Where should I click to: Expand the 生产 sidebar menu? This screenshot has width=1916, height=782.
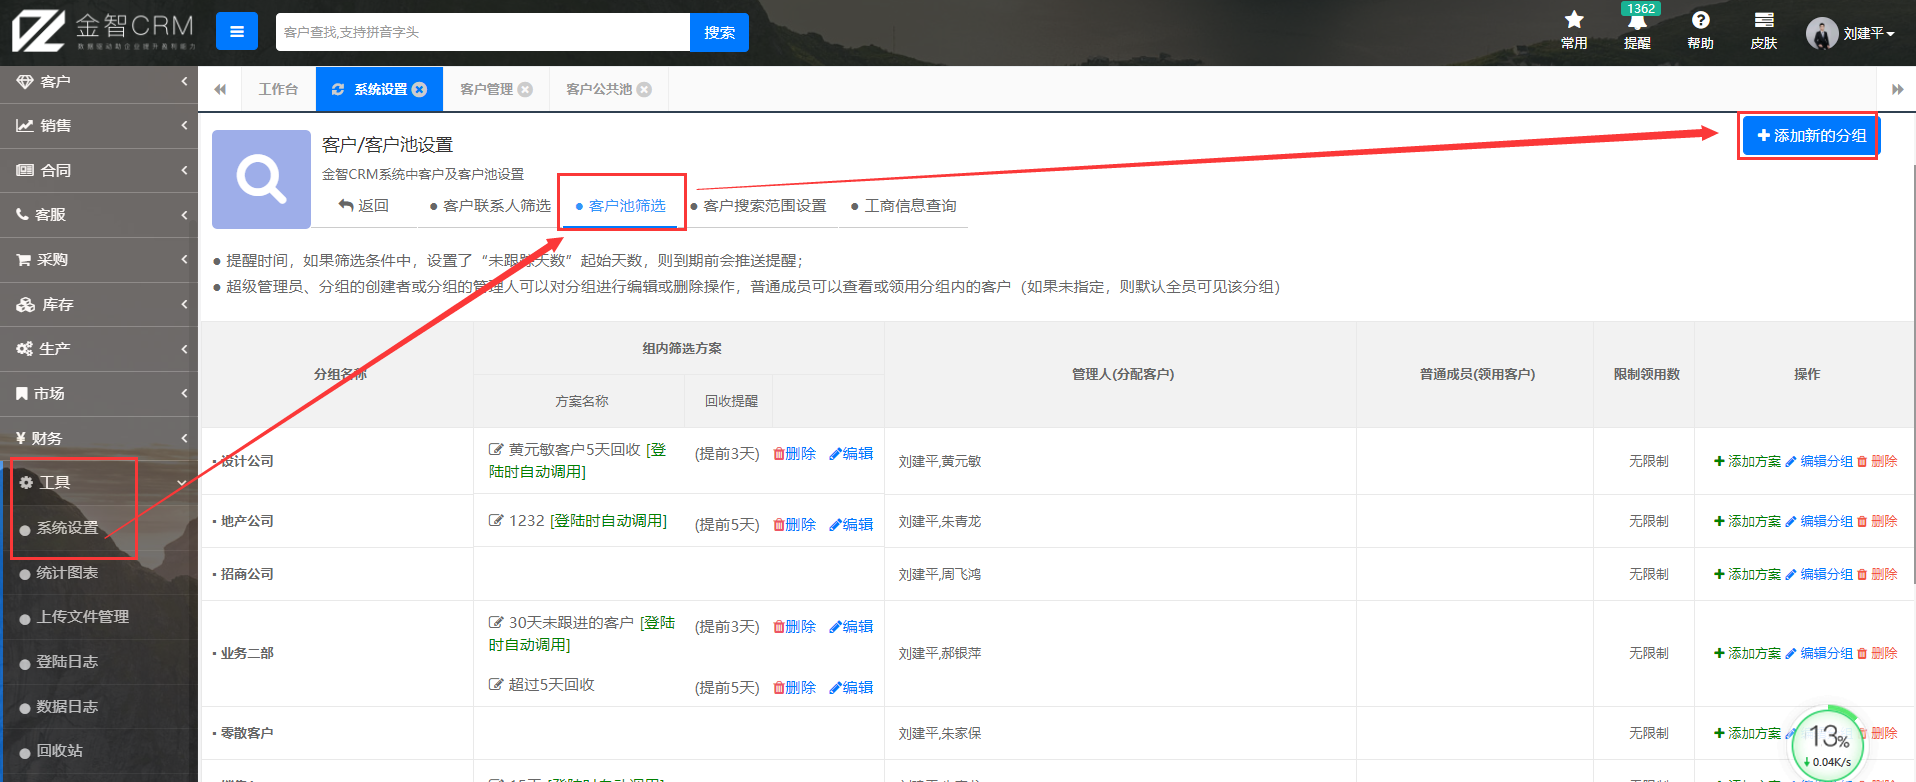(99, 349)
